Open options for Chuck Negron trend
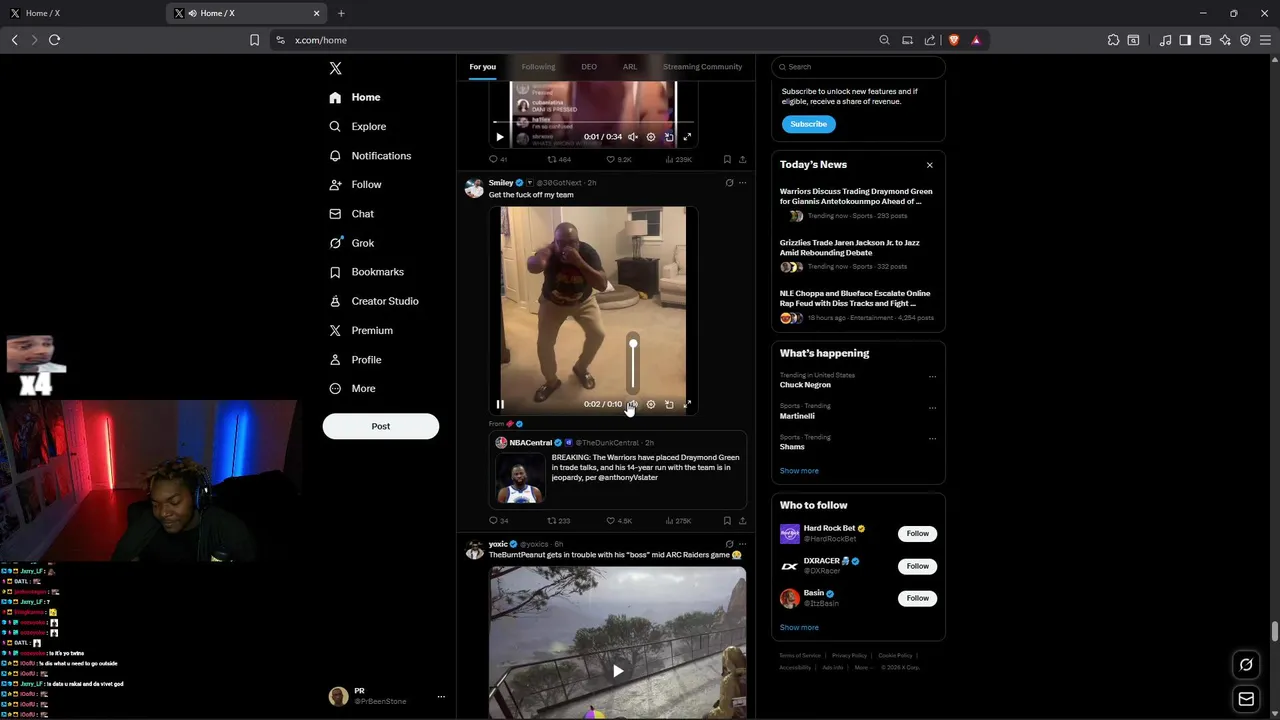 click(x=932, y=377)
